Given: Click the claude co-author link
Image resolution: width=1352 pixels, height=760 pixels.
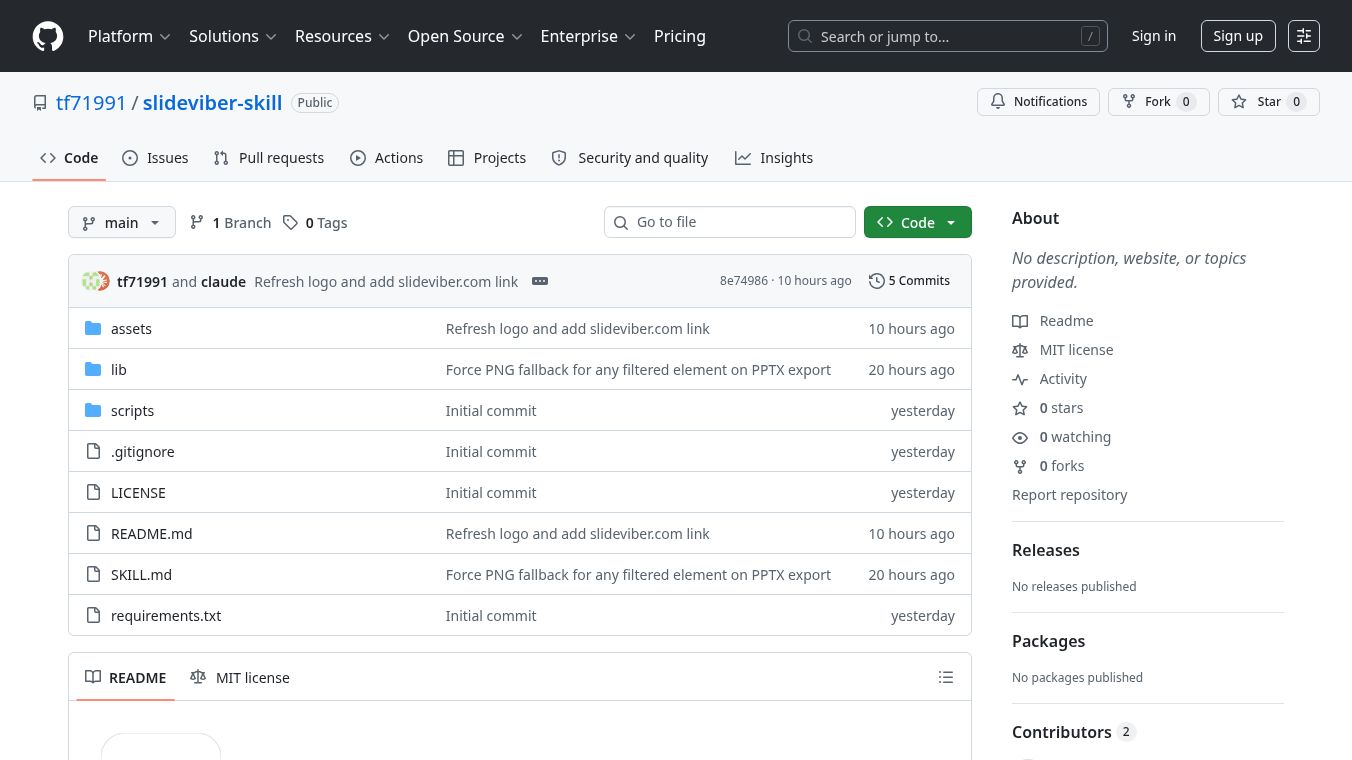Looking at the screenshot, I should (223, 282).
